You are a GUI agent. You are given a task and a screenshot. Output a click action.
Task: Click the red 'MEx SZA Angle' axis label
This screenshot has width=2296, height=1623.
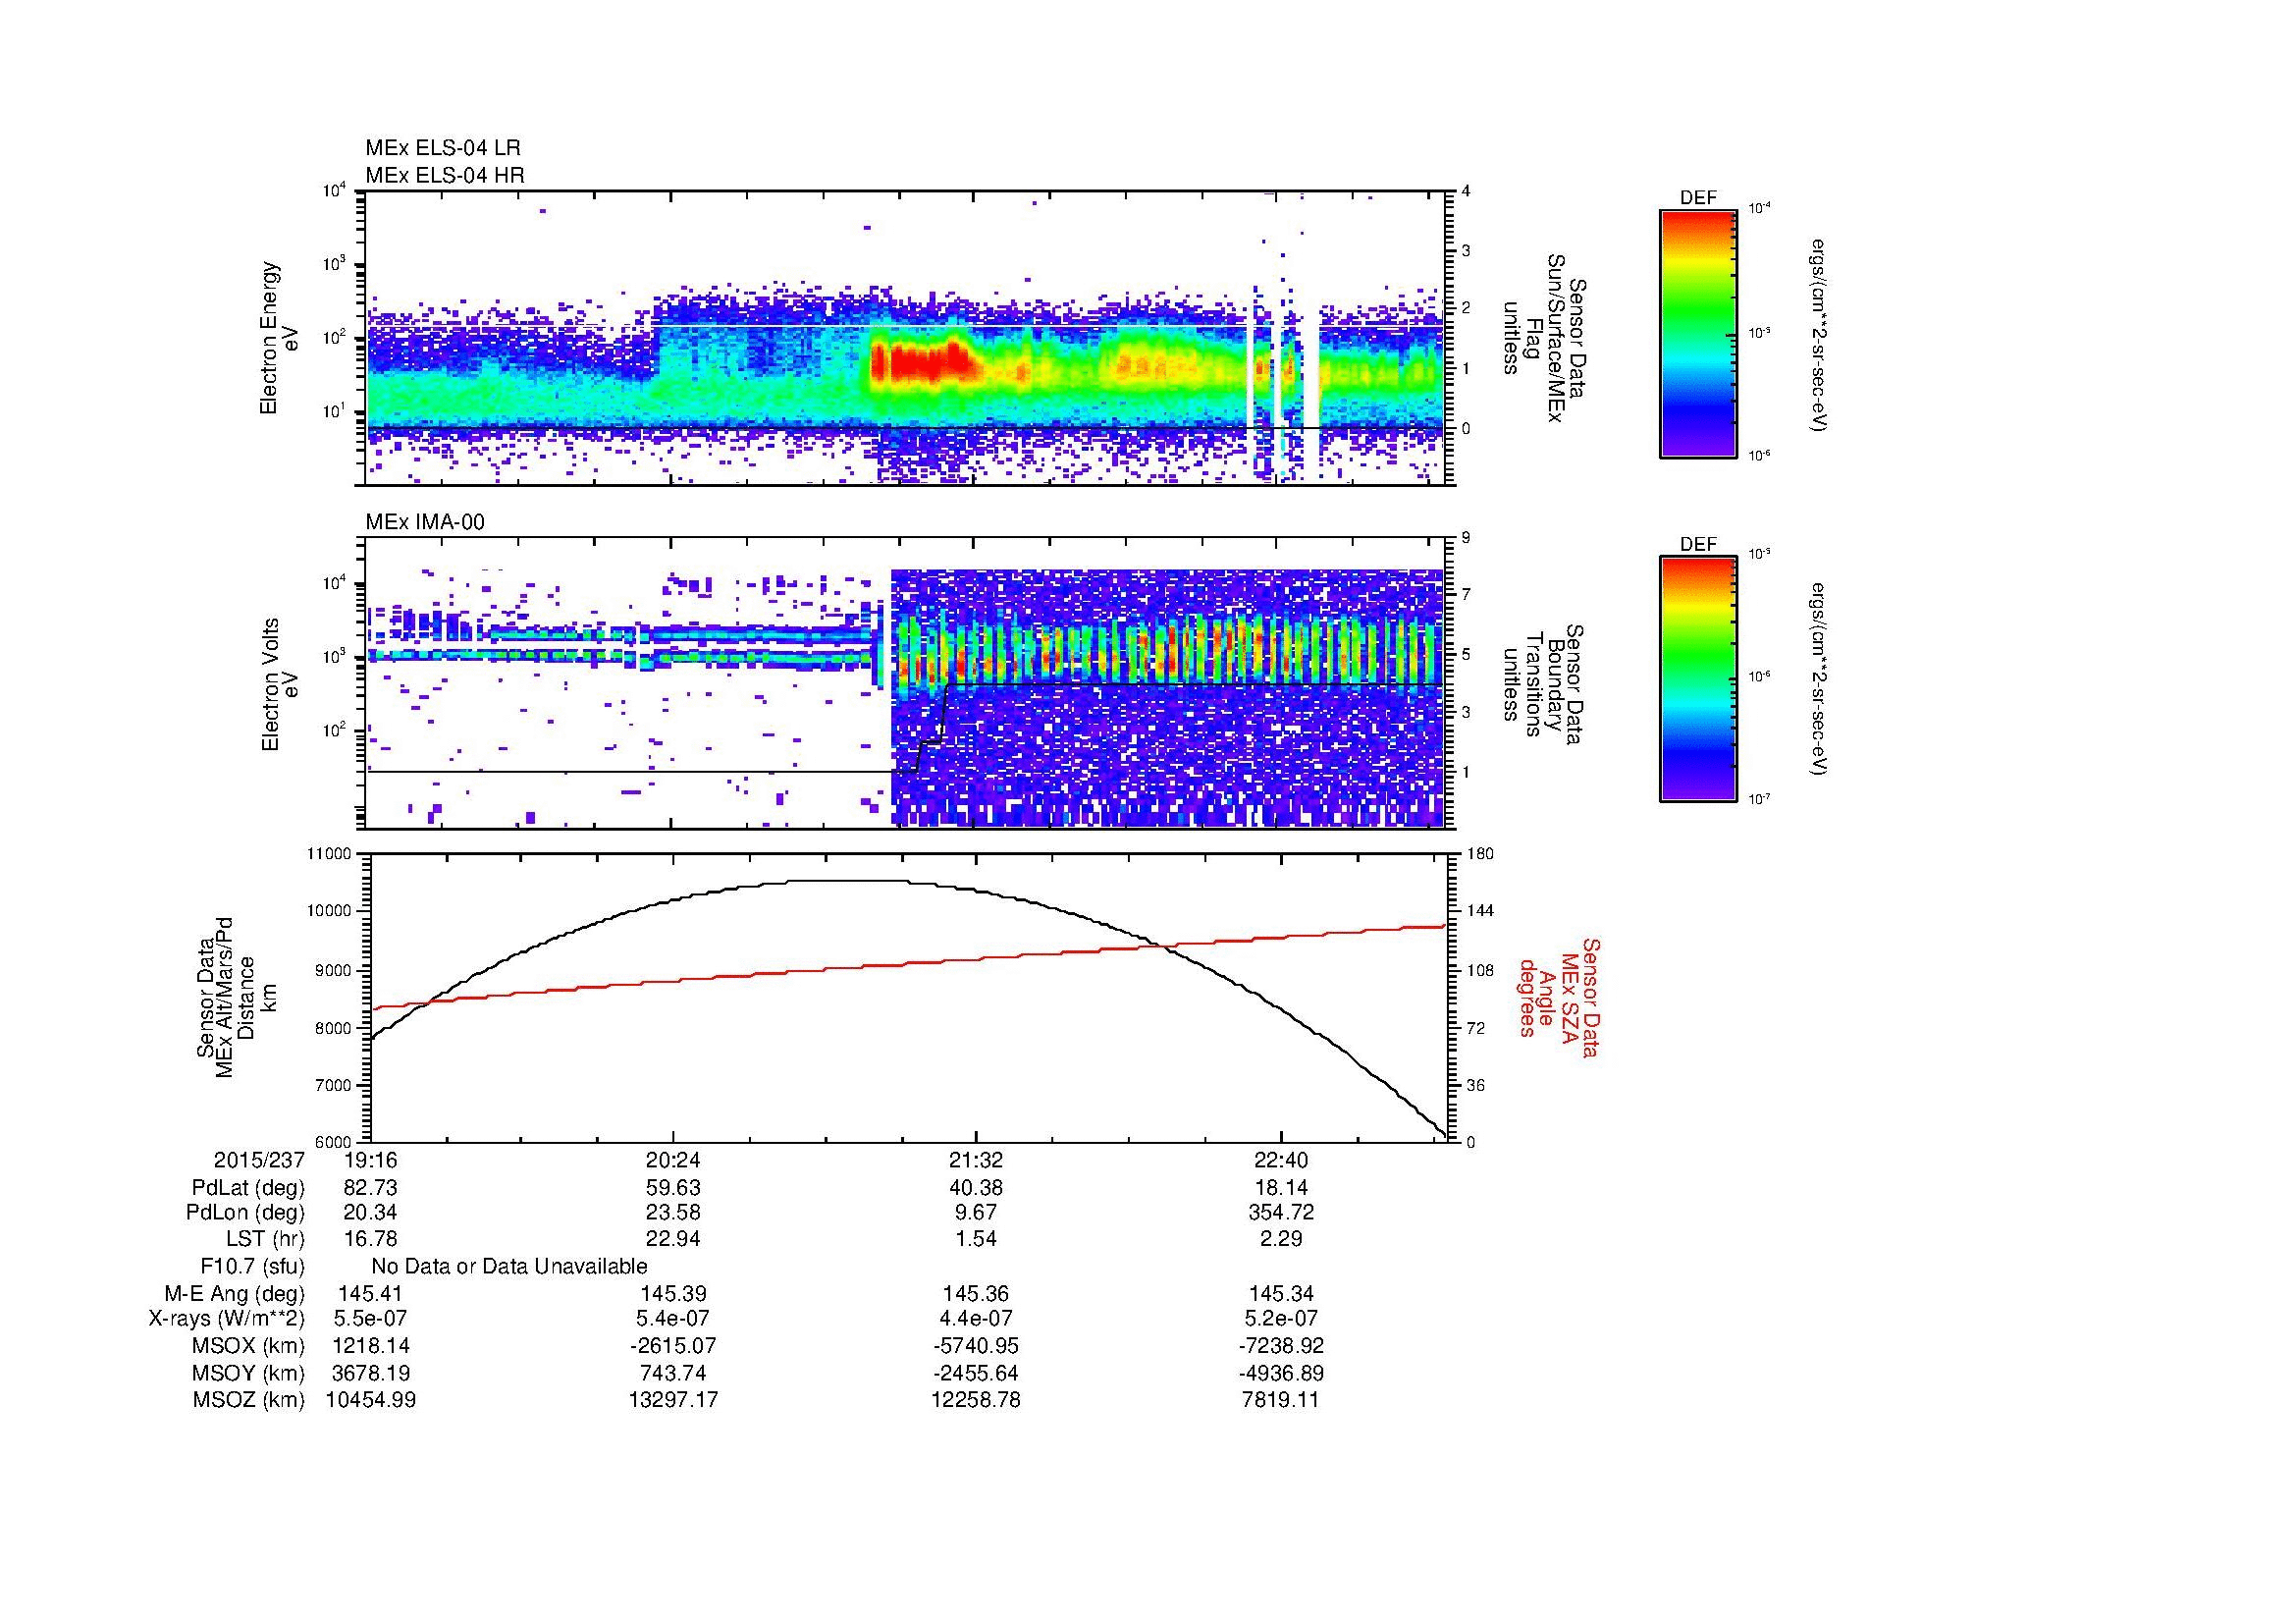1558,997
